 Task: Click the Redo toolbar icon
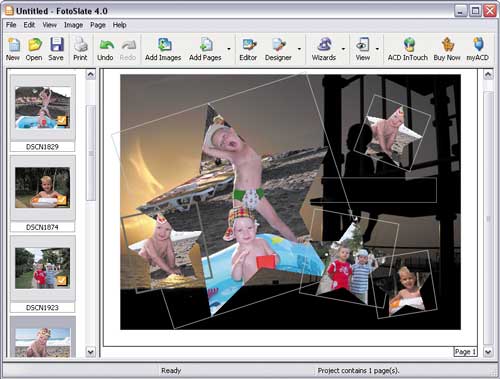coord(128,49)
